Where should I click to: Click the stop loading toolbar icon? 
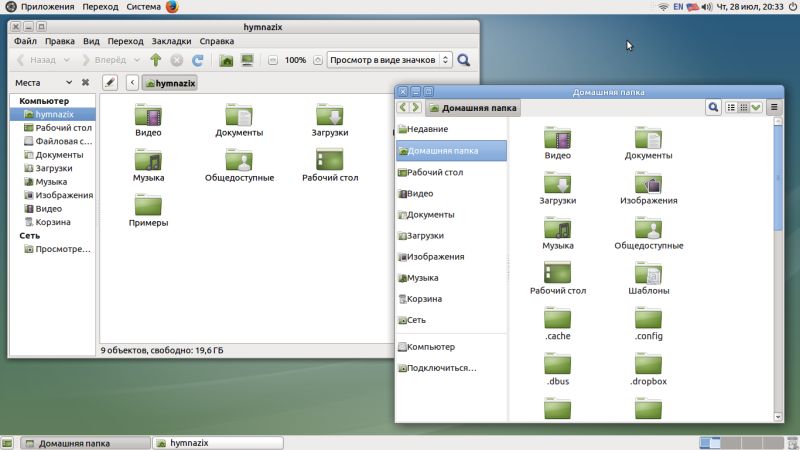pos(177,60)
